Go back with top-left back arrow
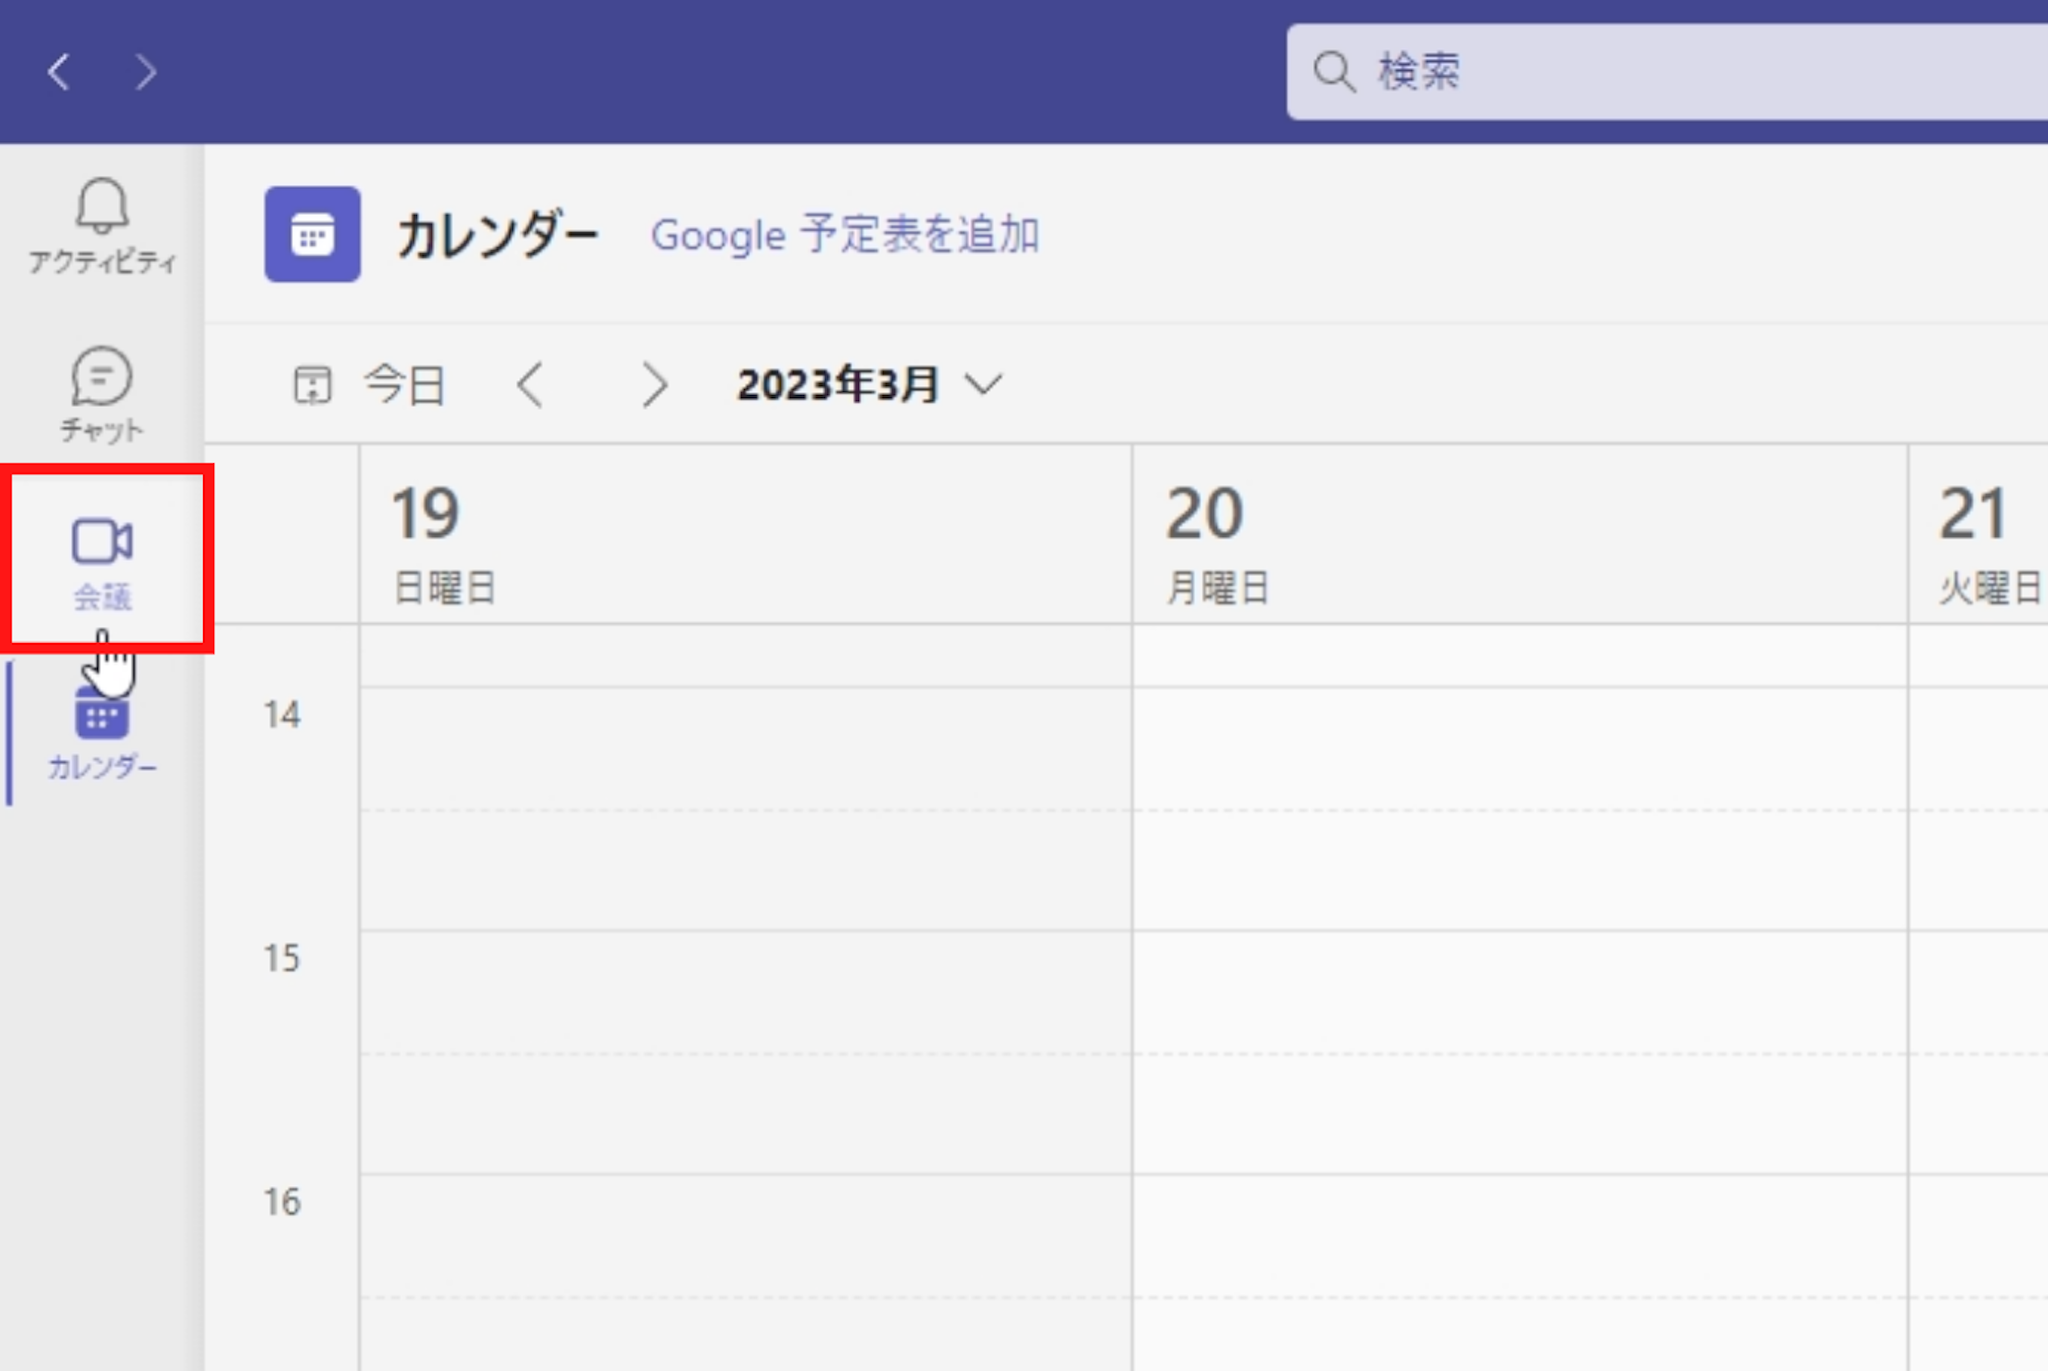Image resolution: width=2048 pixels, height=1371 pixels. tap(59, 72)
